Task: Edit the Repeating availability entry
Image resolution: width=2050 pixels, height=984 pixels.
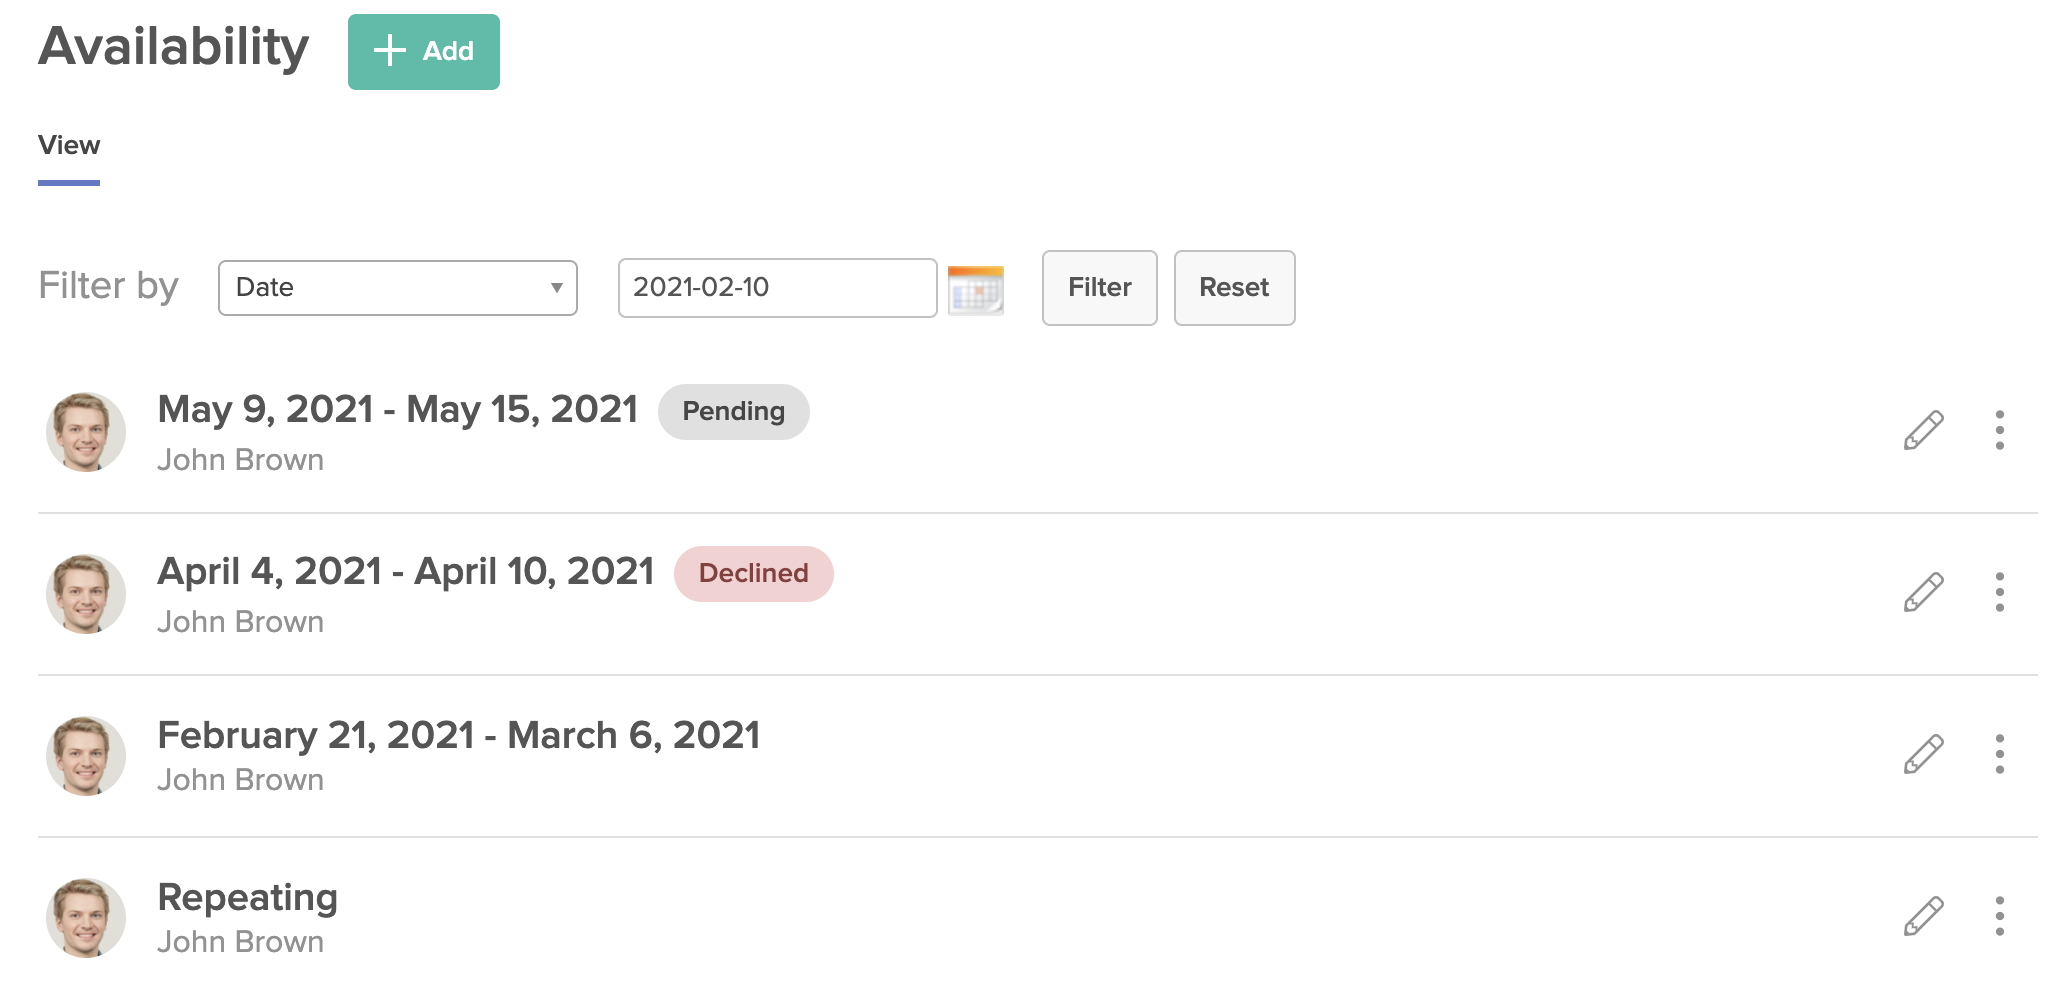Action: tap(1922, 916)
